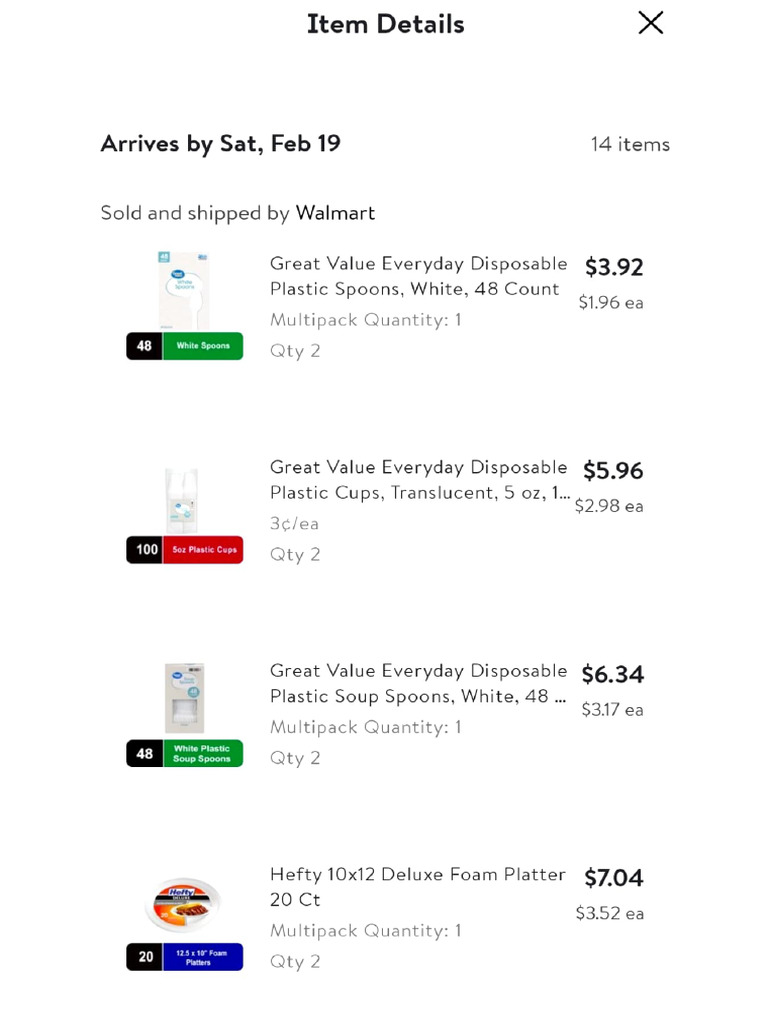Open the Hefty Foam Platter image
768x1024 pixels.
pyautogui.click(x=183, y=904)
